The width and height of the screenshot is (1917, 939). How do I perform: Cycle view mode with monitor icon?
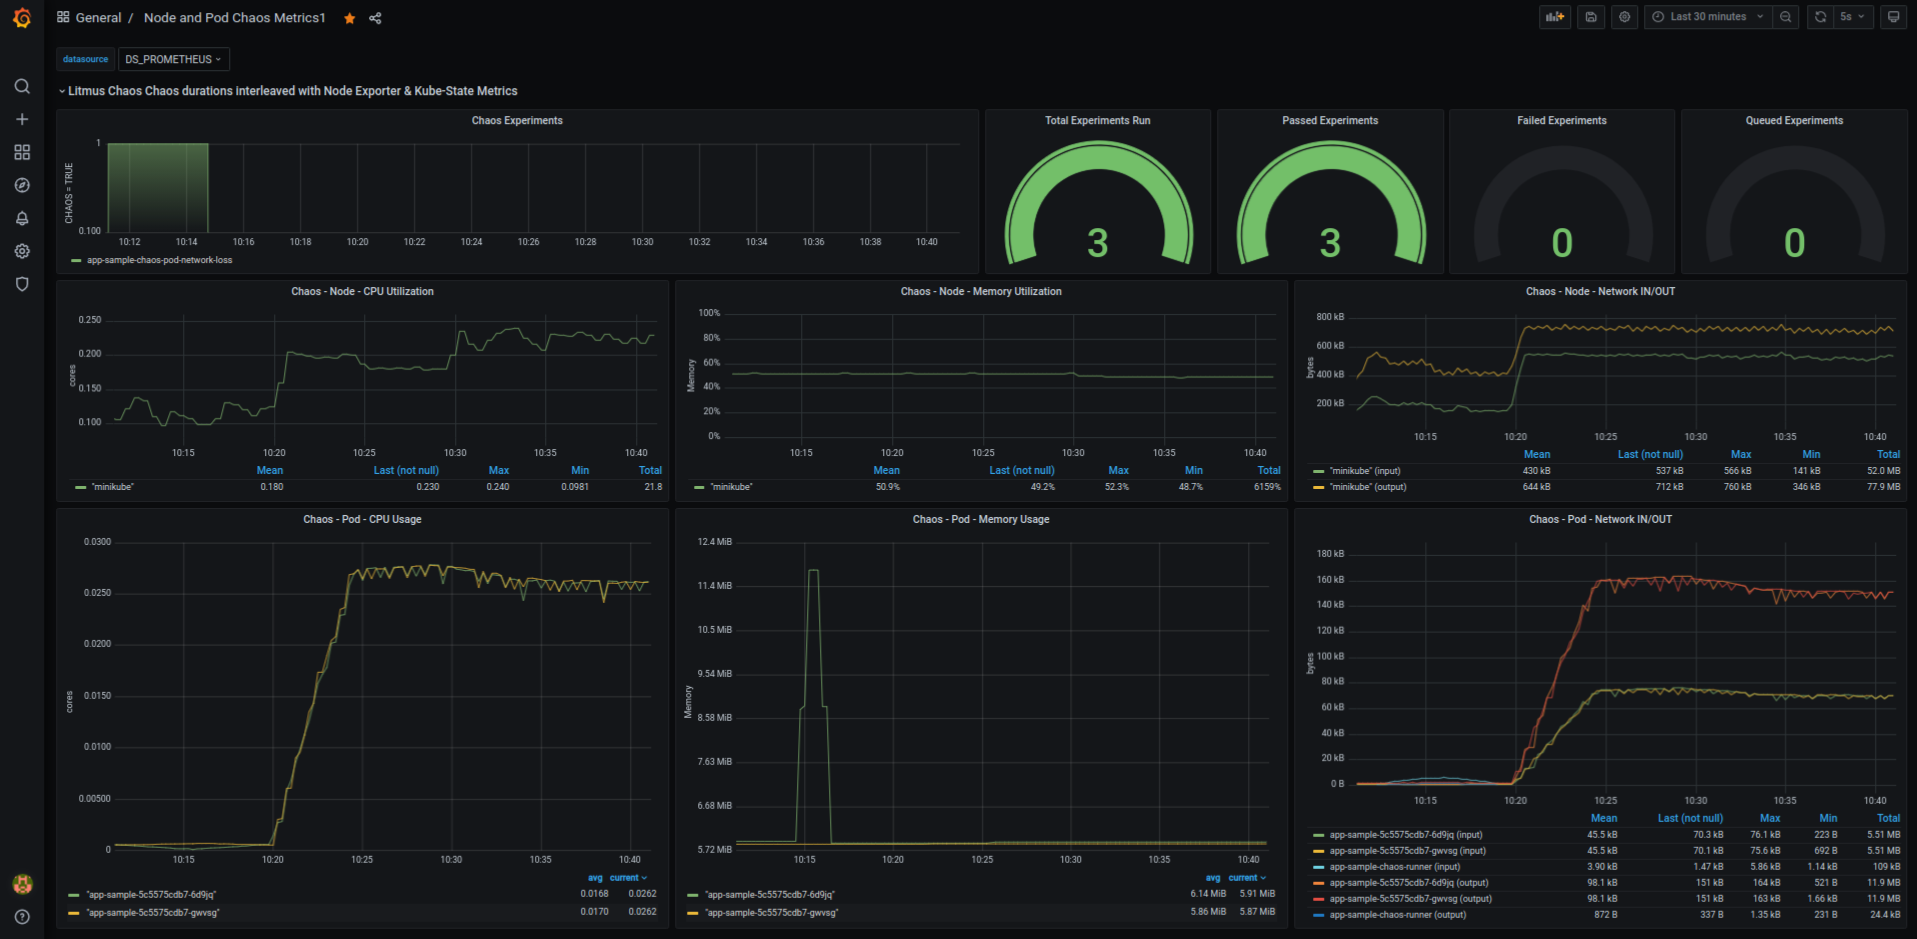1893,17
